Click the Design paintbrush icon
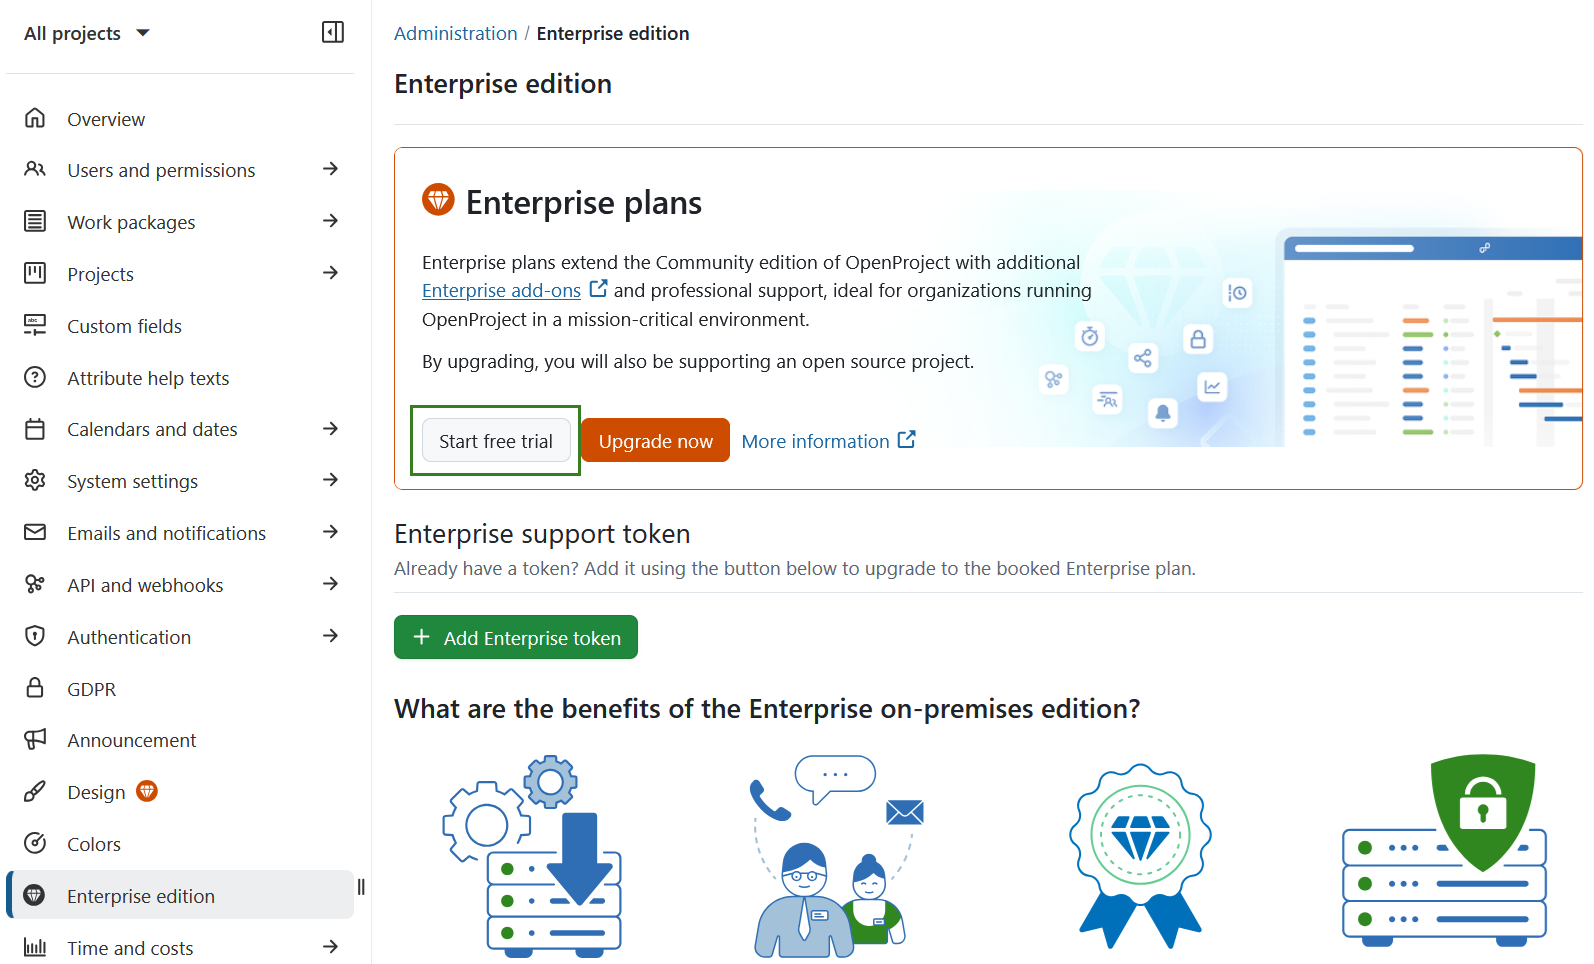The image size is (1594, 964). [x=35, y=791]
